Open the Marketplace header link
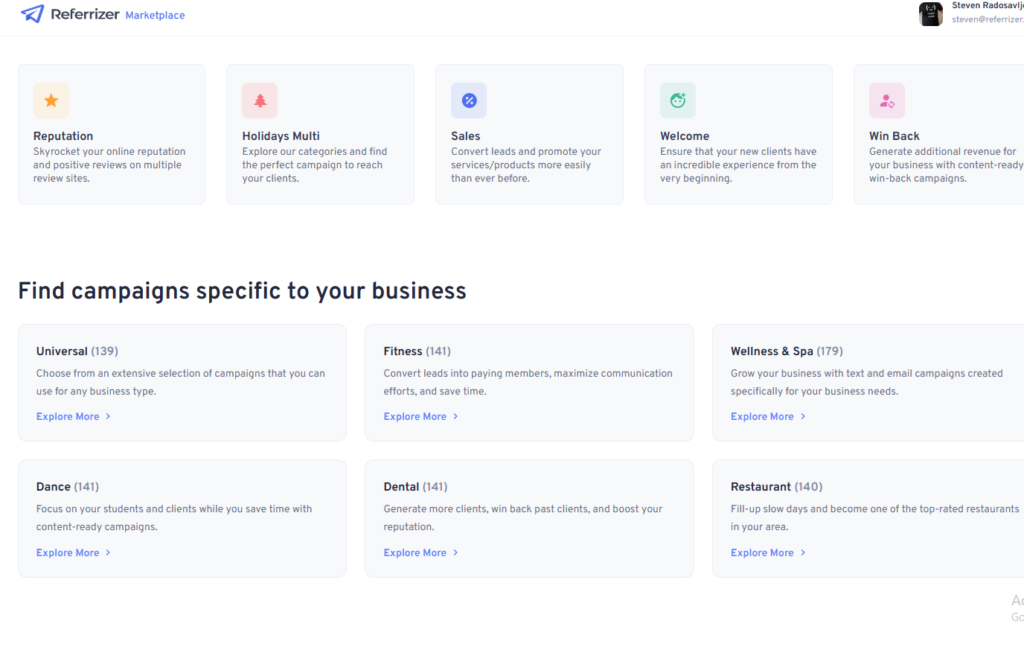This screenshot has height=650, width=1024. (x=155, y=15)
